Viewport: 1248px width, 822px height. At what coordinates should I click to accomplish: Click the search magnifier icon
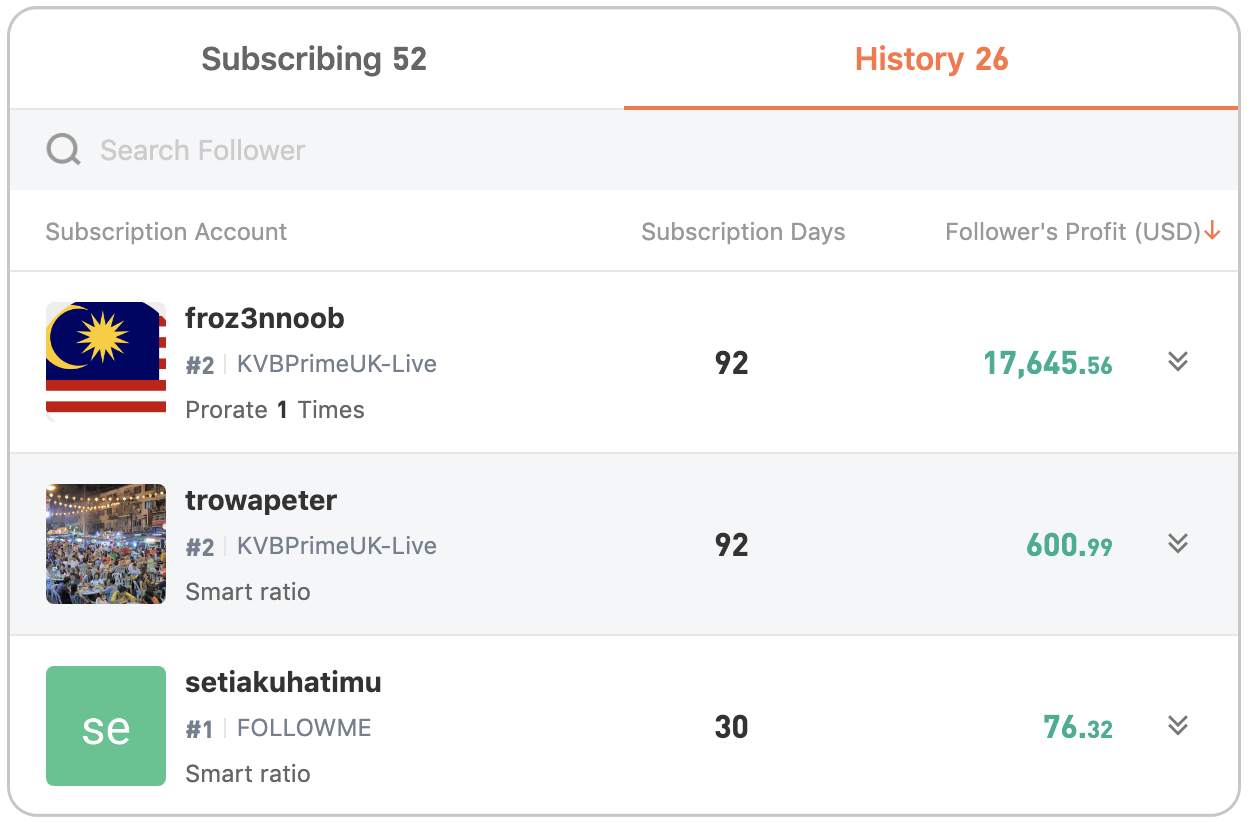click(64, 150)
